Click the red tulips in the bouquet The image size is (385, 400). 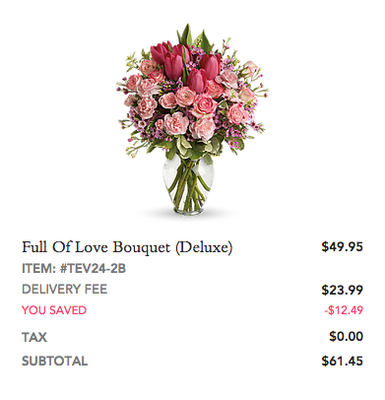pos(186,65)
